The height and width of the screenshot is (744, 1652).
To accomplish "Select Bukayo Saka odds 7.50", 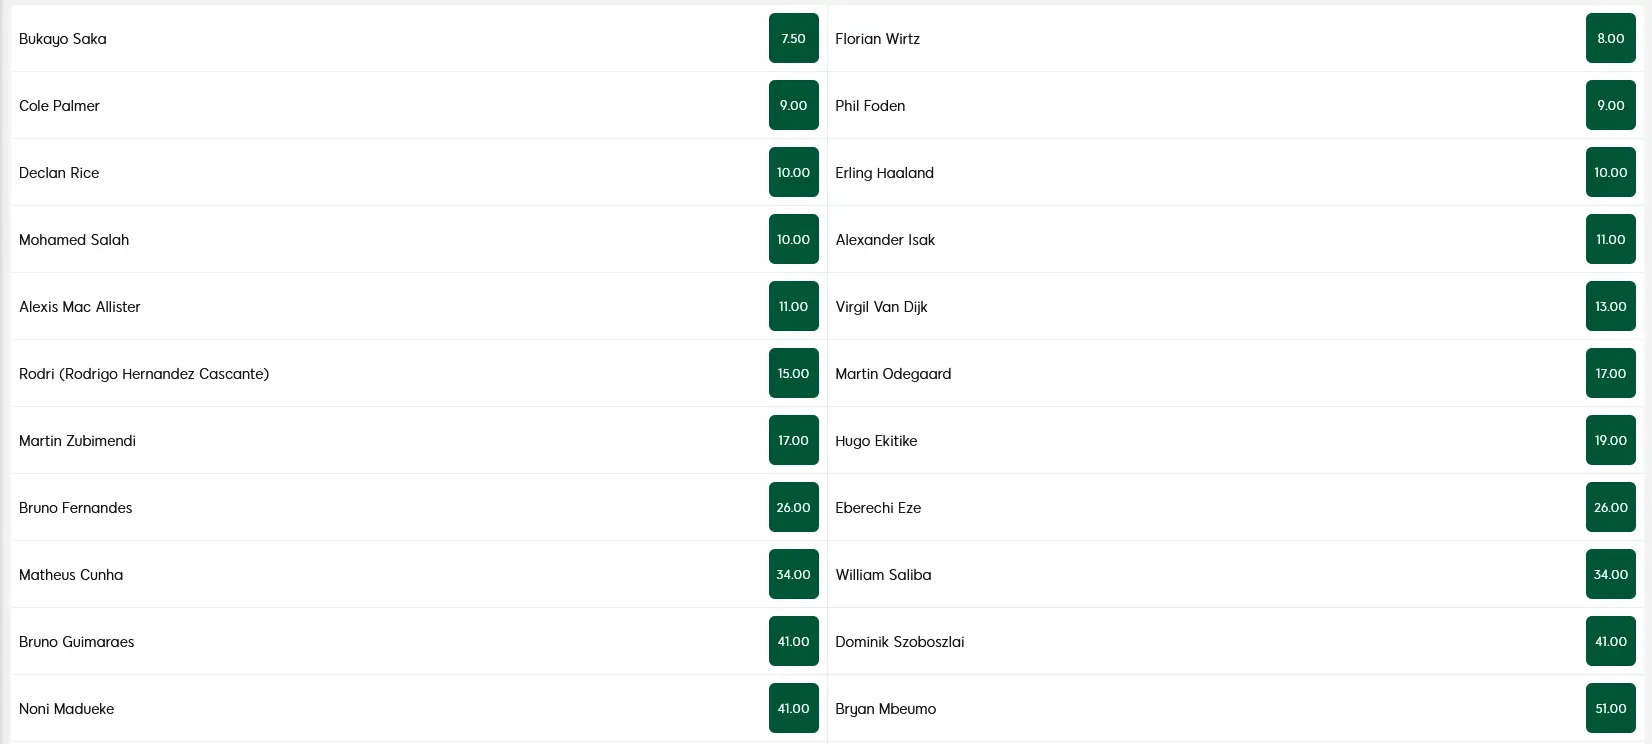I will 793,38.
